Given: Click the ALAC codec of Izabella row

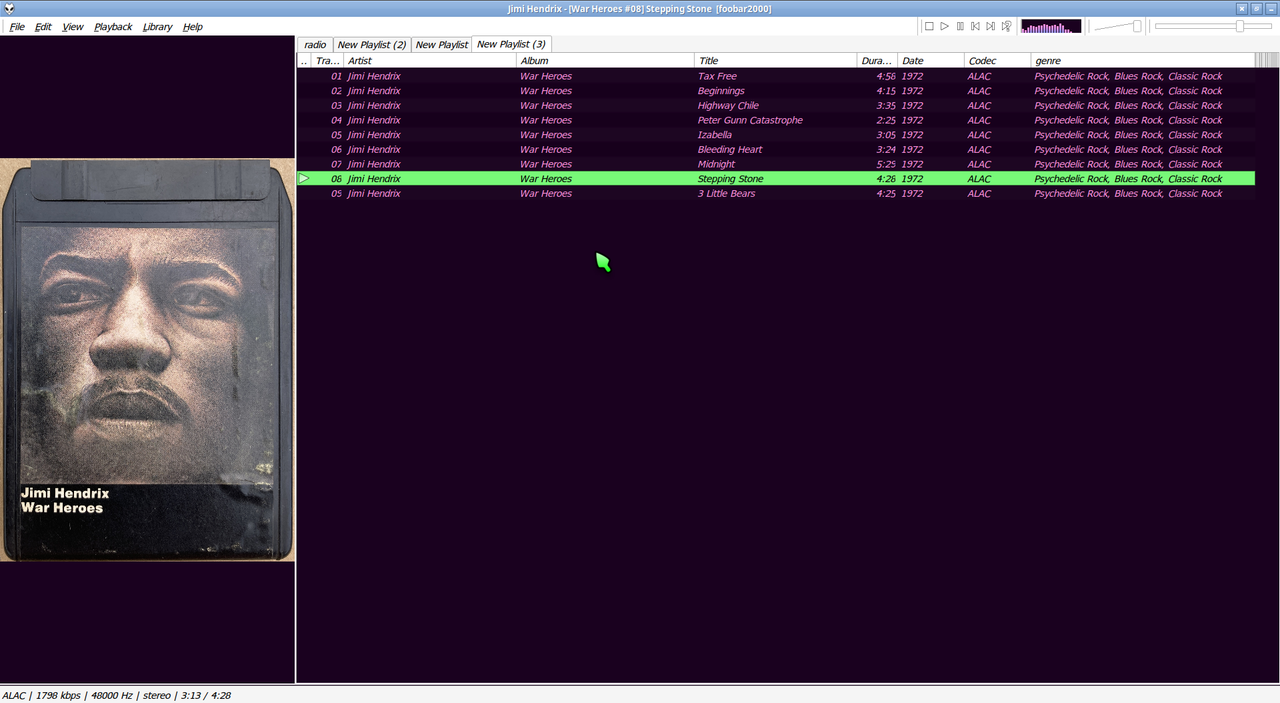Looking at the screenshot, I should click(979, 135).
